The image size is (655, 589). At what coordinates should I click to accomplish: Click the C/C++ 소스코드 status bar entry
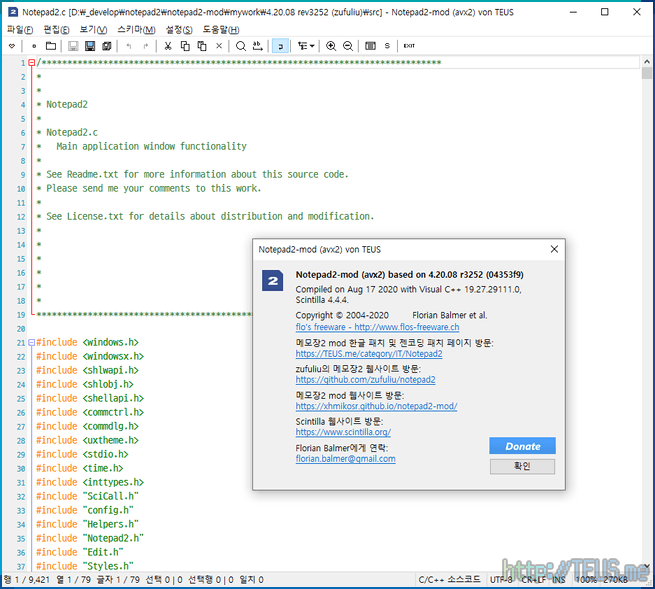pos(449,580)
